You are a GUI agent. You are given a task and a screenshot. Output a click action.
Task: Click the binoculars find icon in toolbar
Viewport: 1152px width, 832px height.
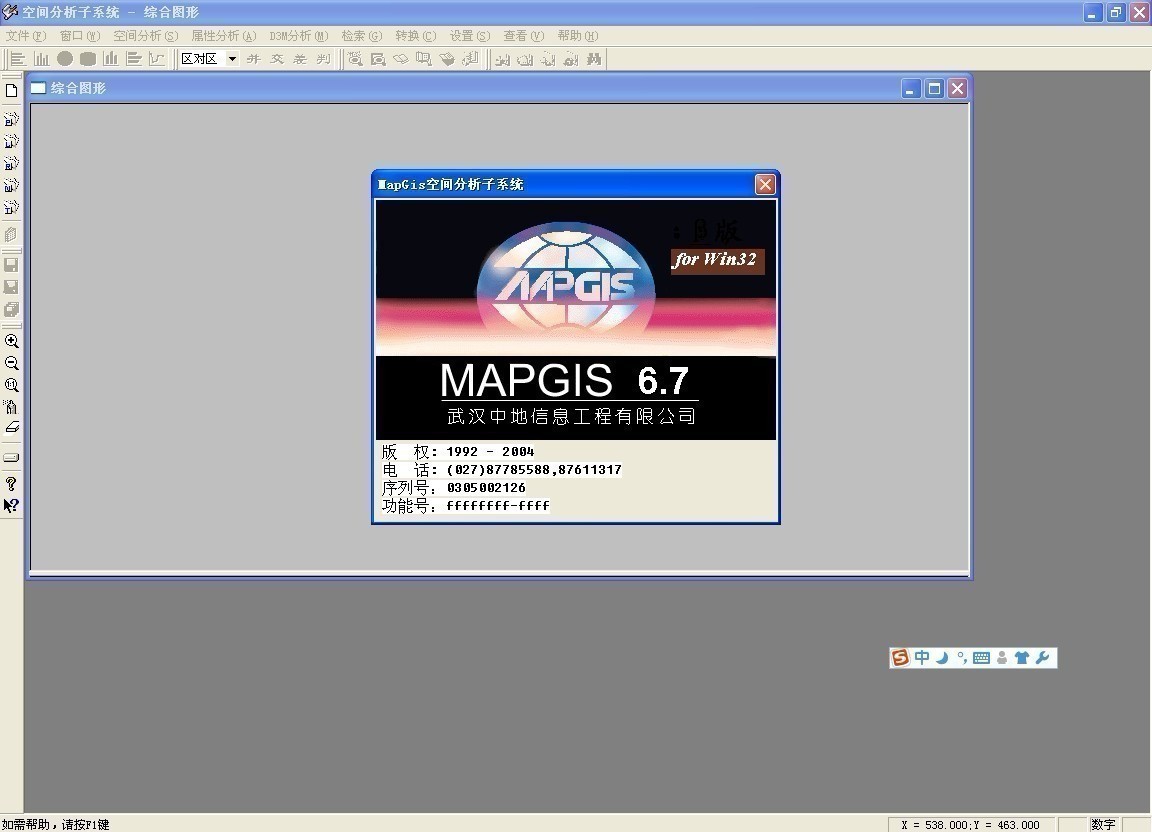(x=594, y=59)
